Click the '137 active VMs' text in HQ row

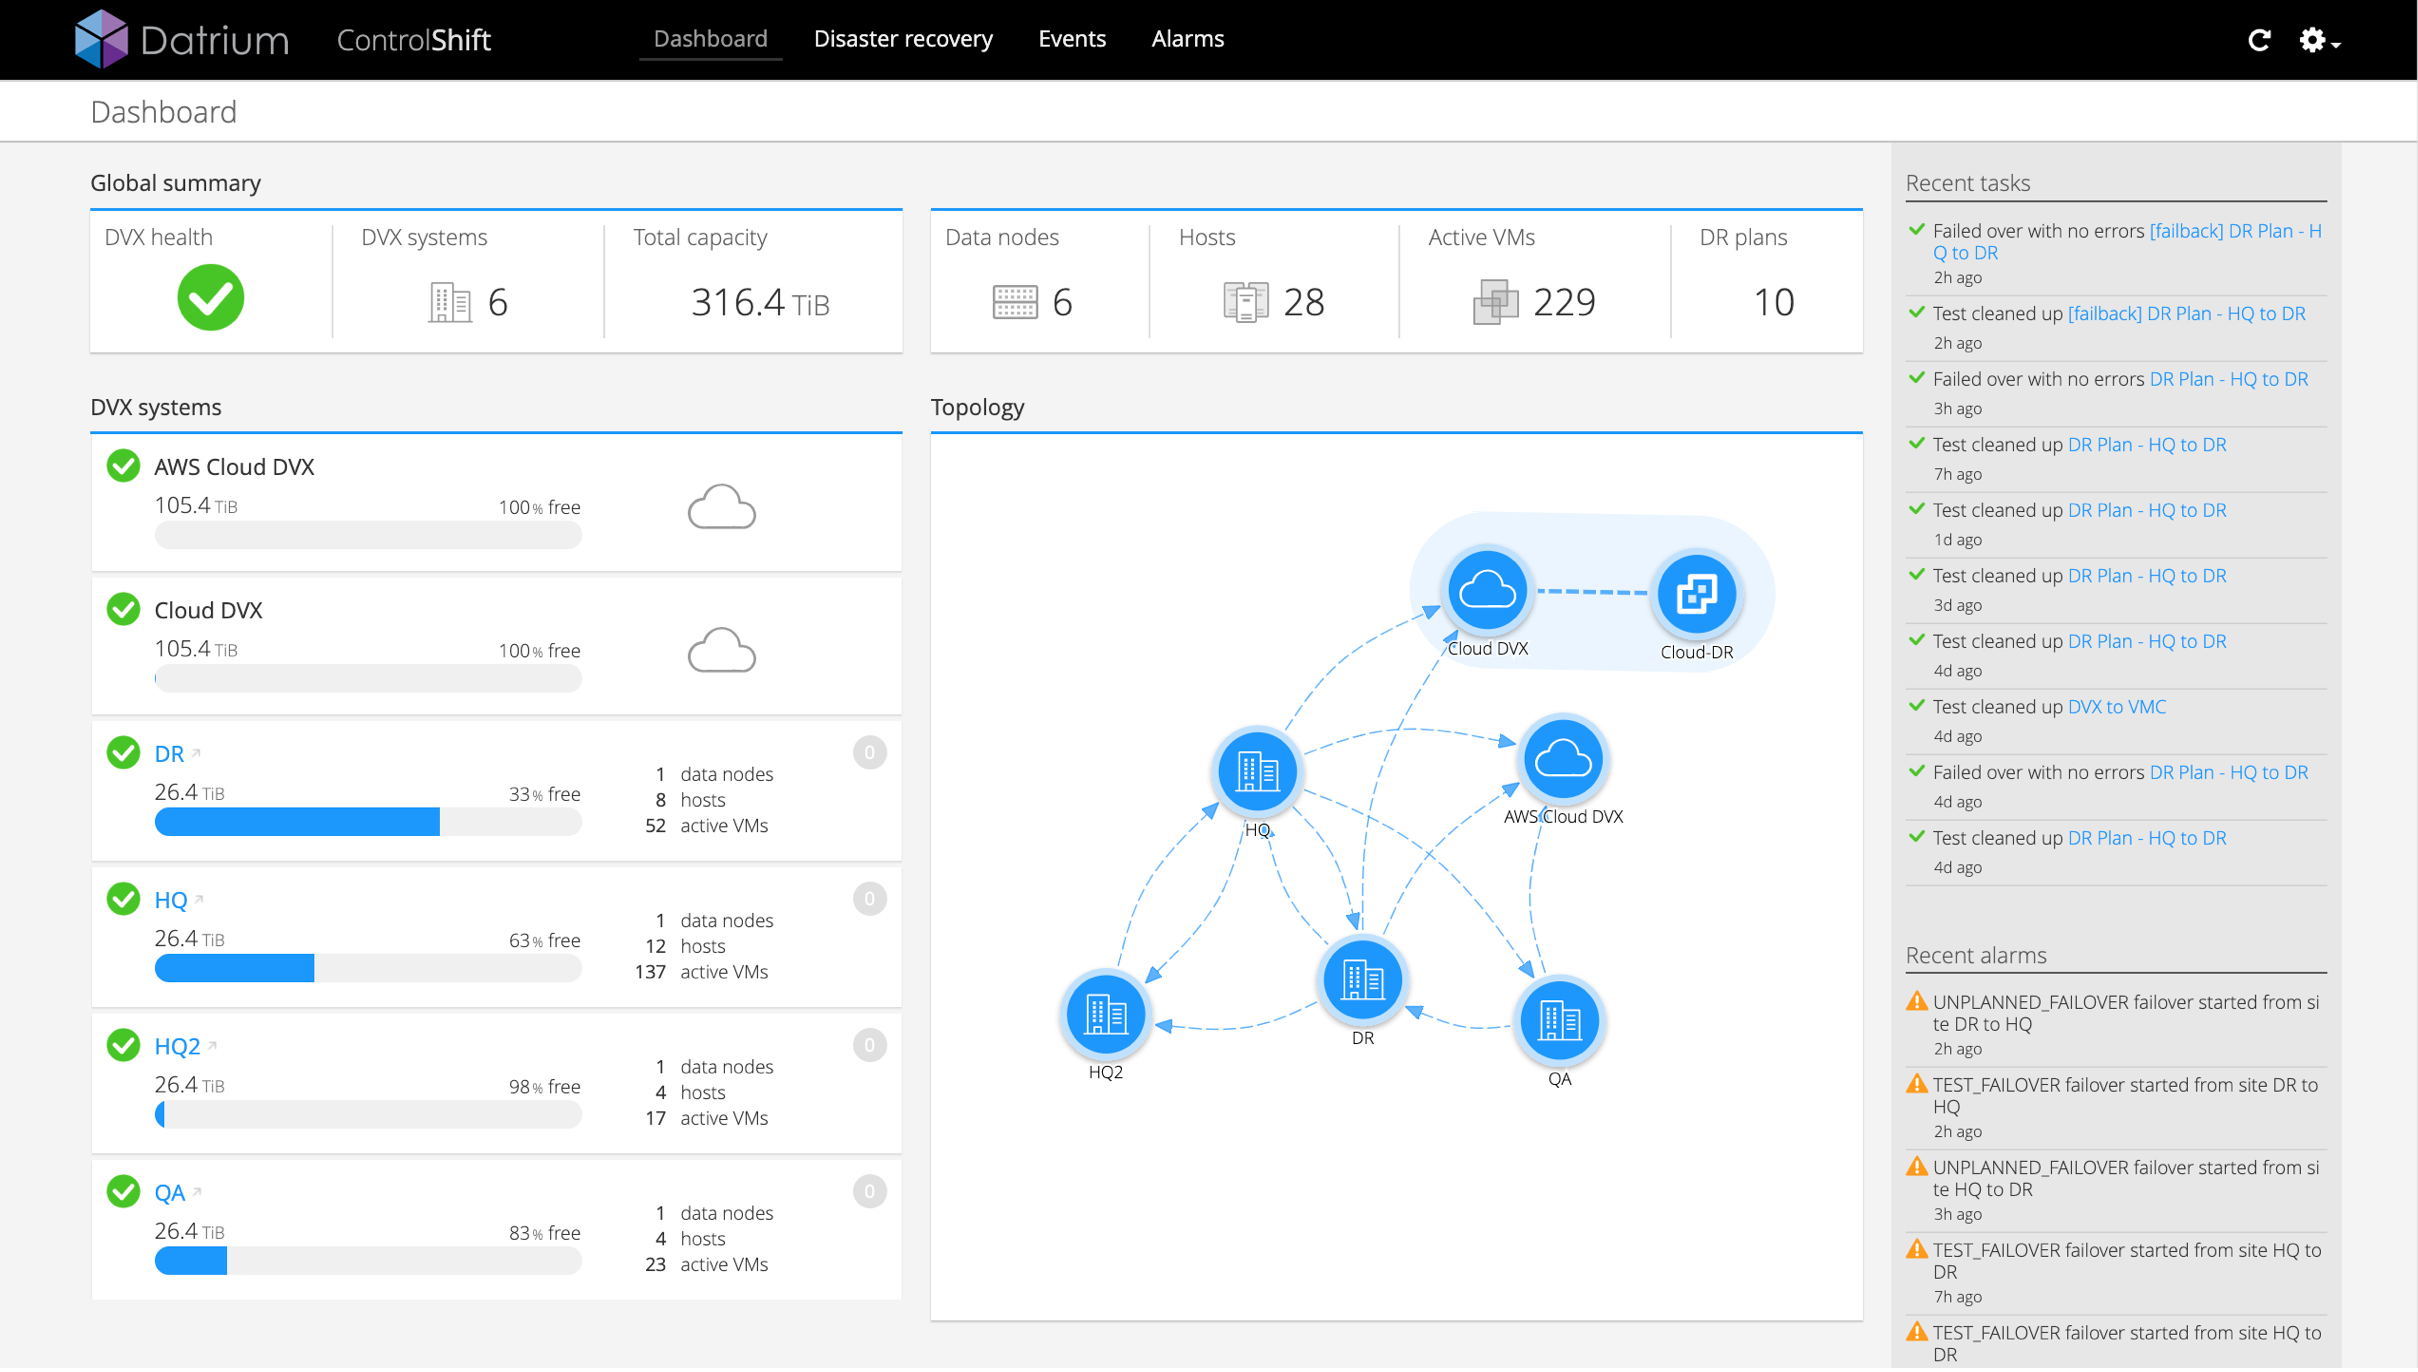point(701,972)
